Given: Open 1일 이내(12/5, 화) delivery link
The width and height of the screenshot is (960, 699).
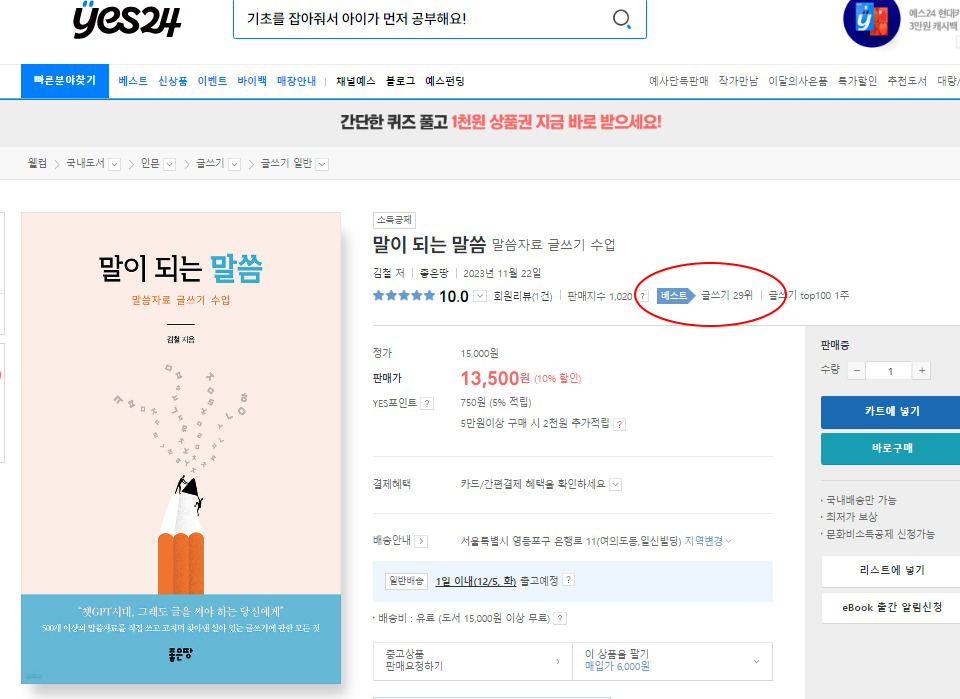Looking at the screenshot, I should coord(476,581).
